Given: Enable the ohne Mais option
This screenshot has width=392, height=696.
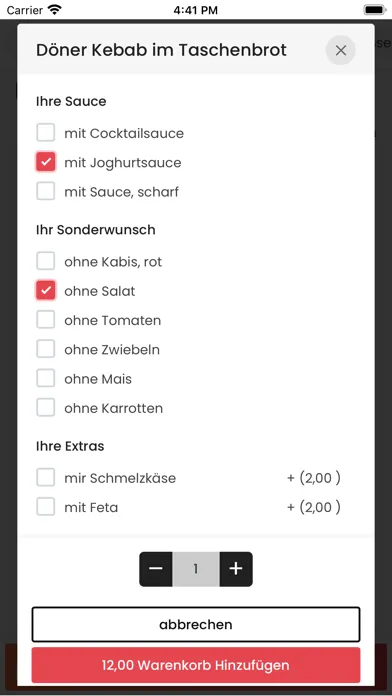Looking at the screenshot, I should pos(46,379).
